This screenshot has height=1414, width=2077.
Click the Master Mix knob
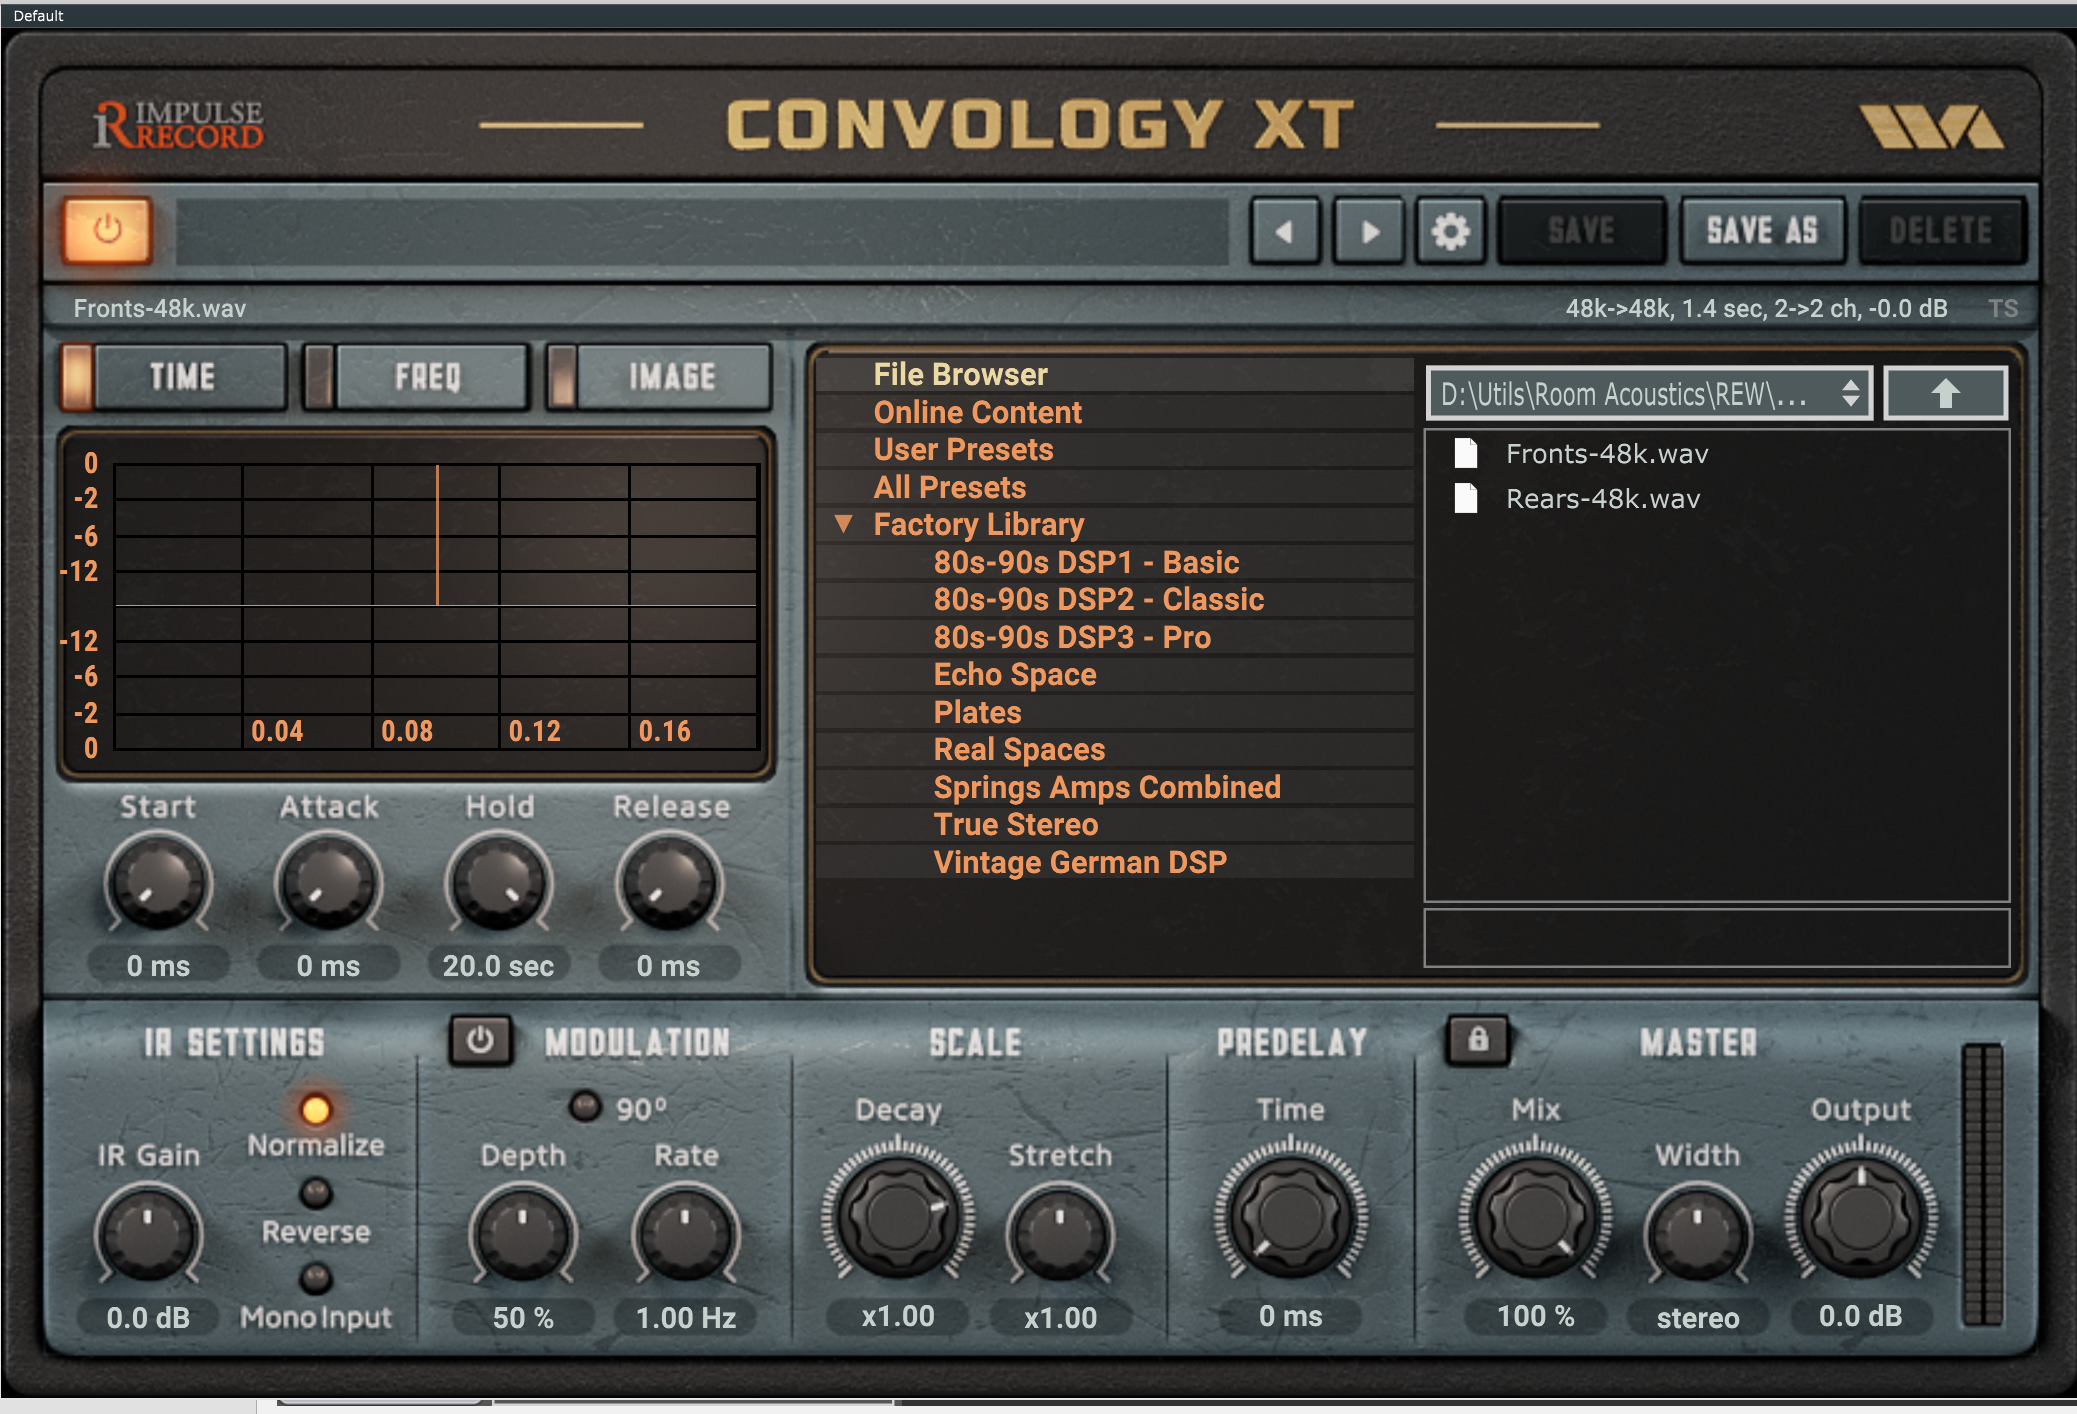[x=1535, y=1216]
